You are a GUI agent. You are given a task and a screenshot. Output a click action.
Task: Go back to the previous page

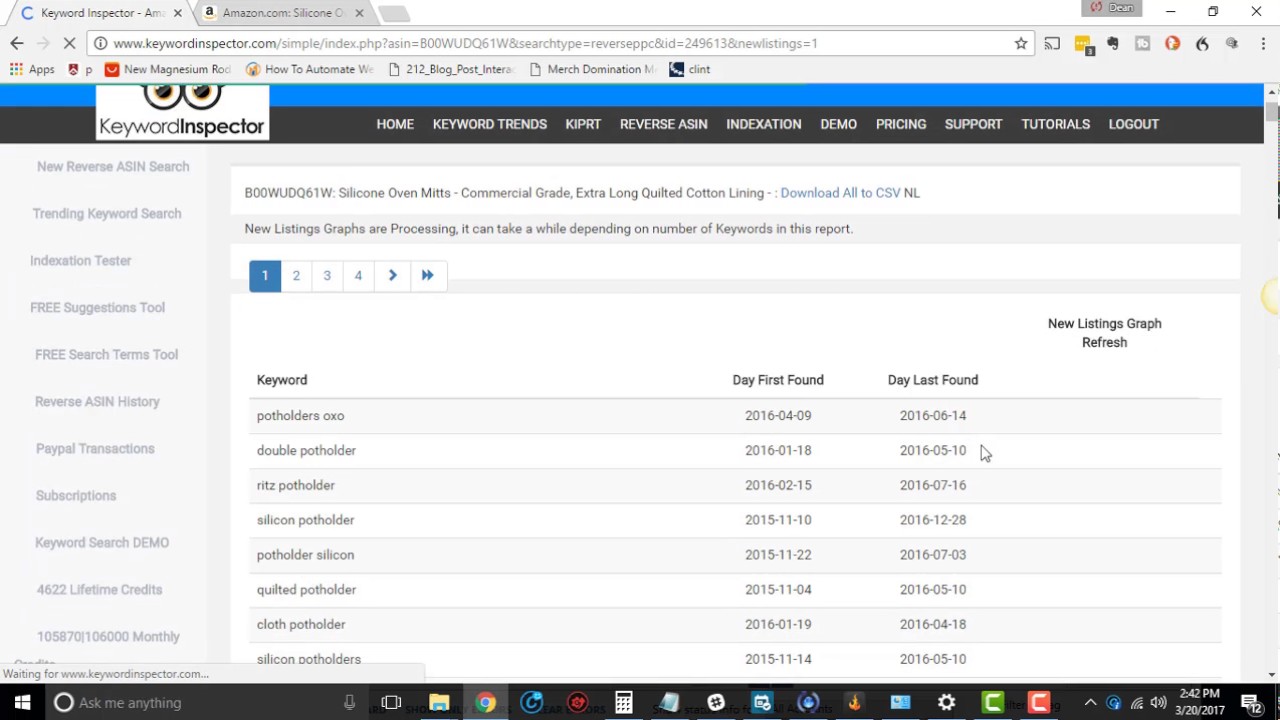16,43
